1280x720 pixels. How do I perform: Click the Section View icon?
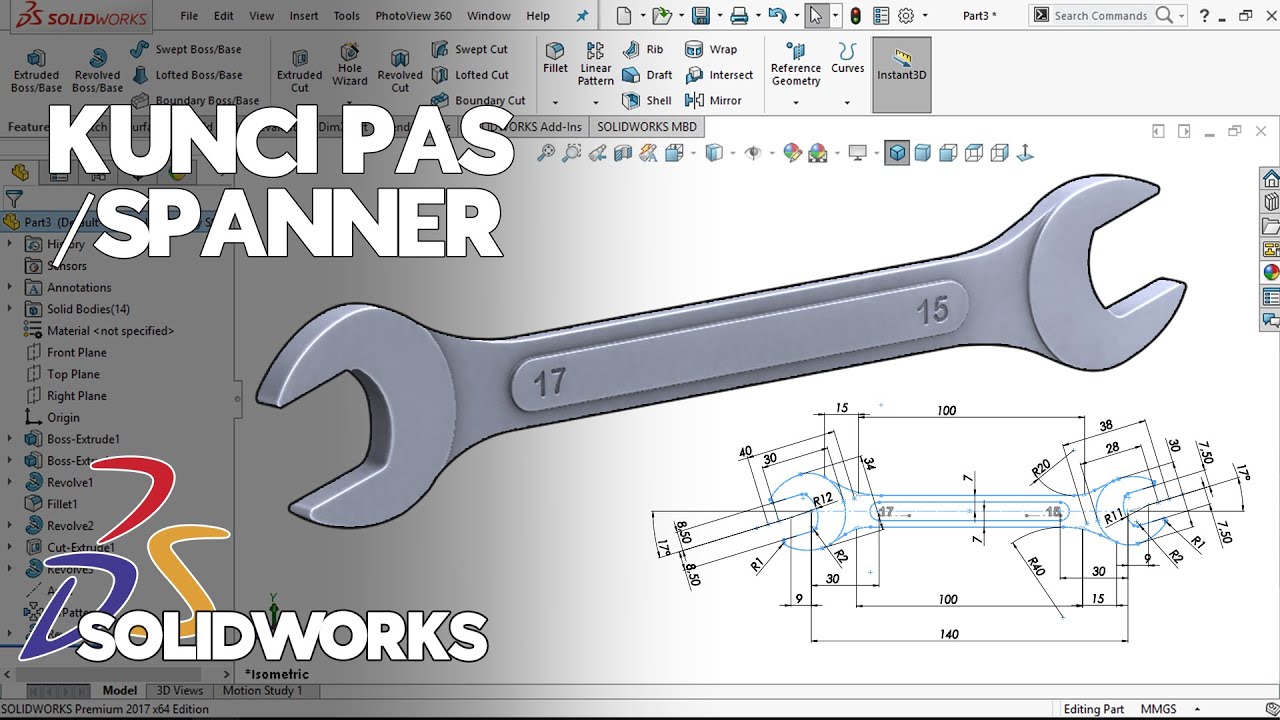coord(623,153)
